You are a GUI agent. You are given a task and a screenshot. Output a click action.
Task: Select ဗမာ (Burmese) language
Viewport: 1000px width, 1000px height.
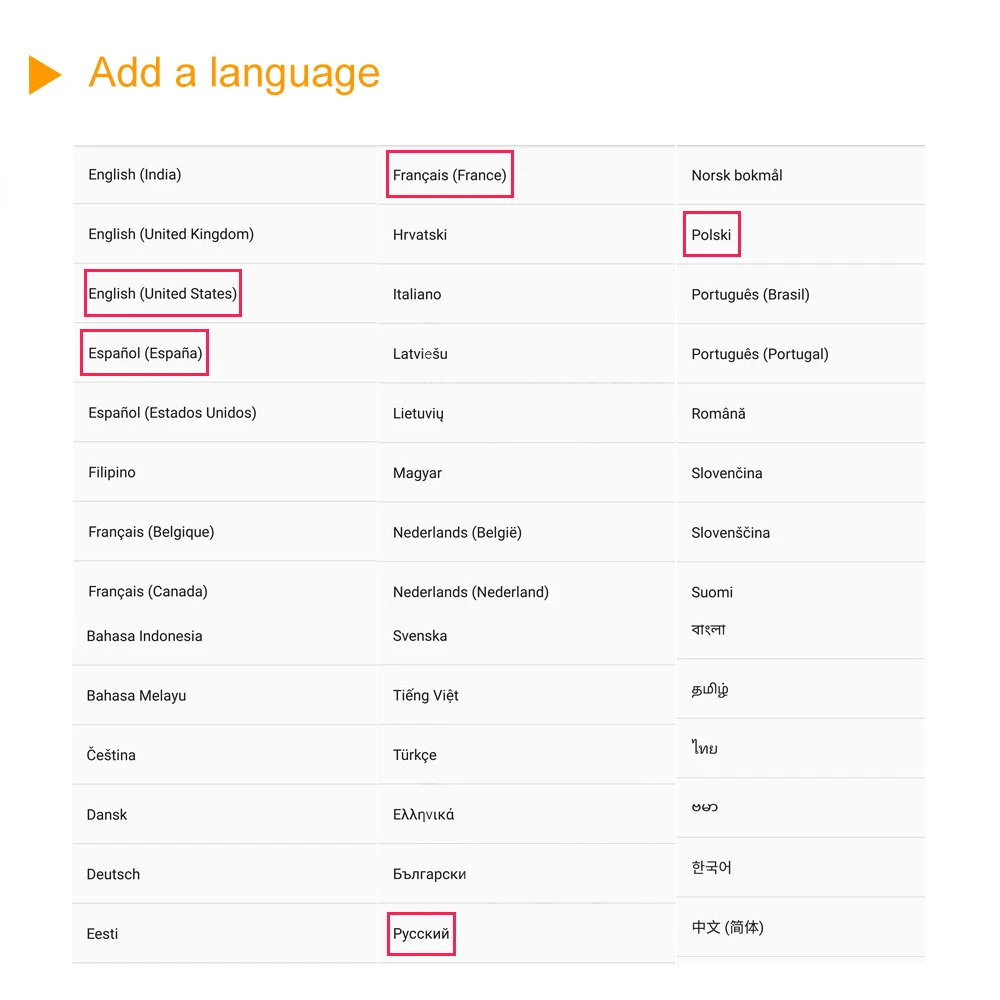705,807
